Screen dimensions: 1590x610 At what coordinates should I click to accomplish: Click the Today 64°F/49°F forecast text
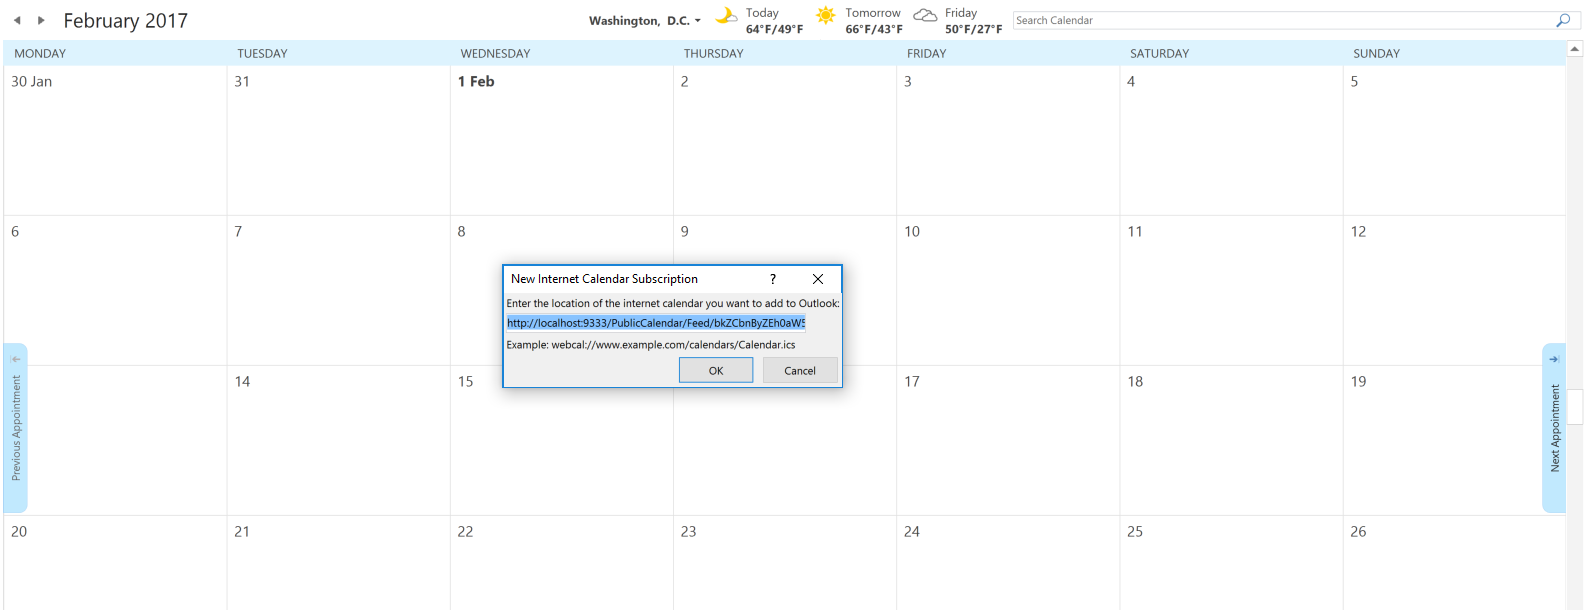tap(774, 21)
